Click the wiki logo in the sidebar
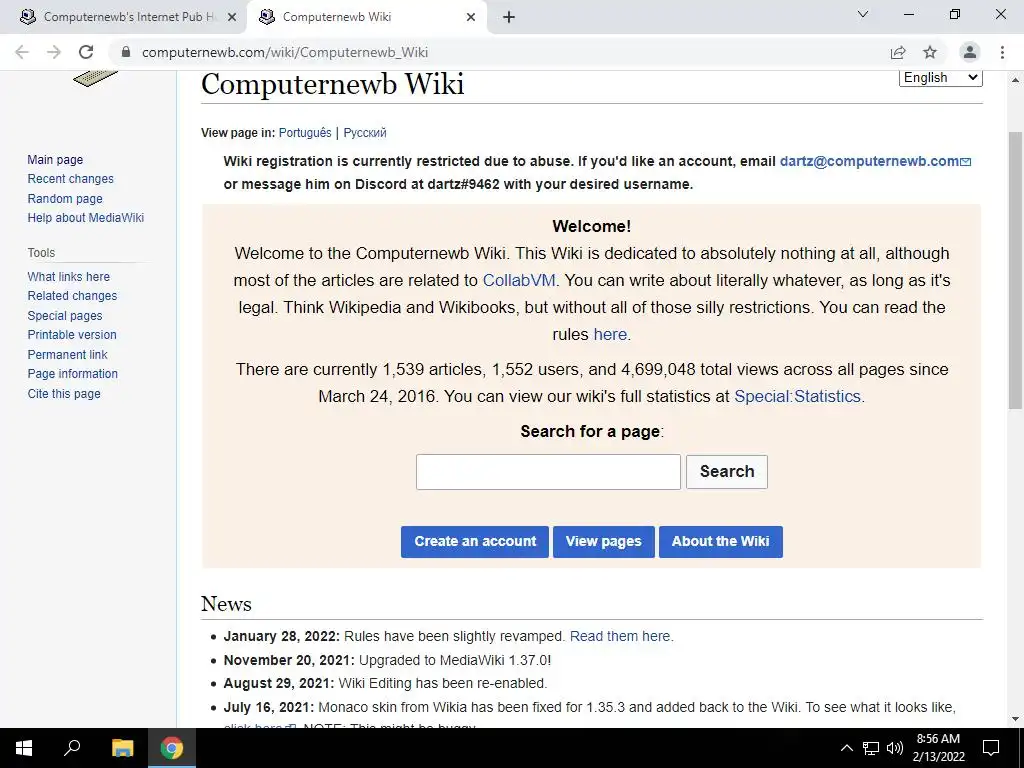This screenshot has width=1024, height=768. coord(95,78)
